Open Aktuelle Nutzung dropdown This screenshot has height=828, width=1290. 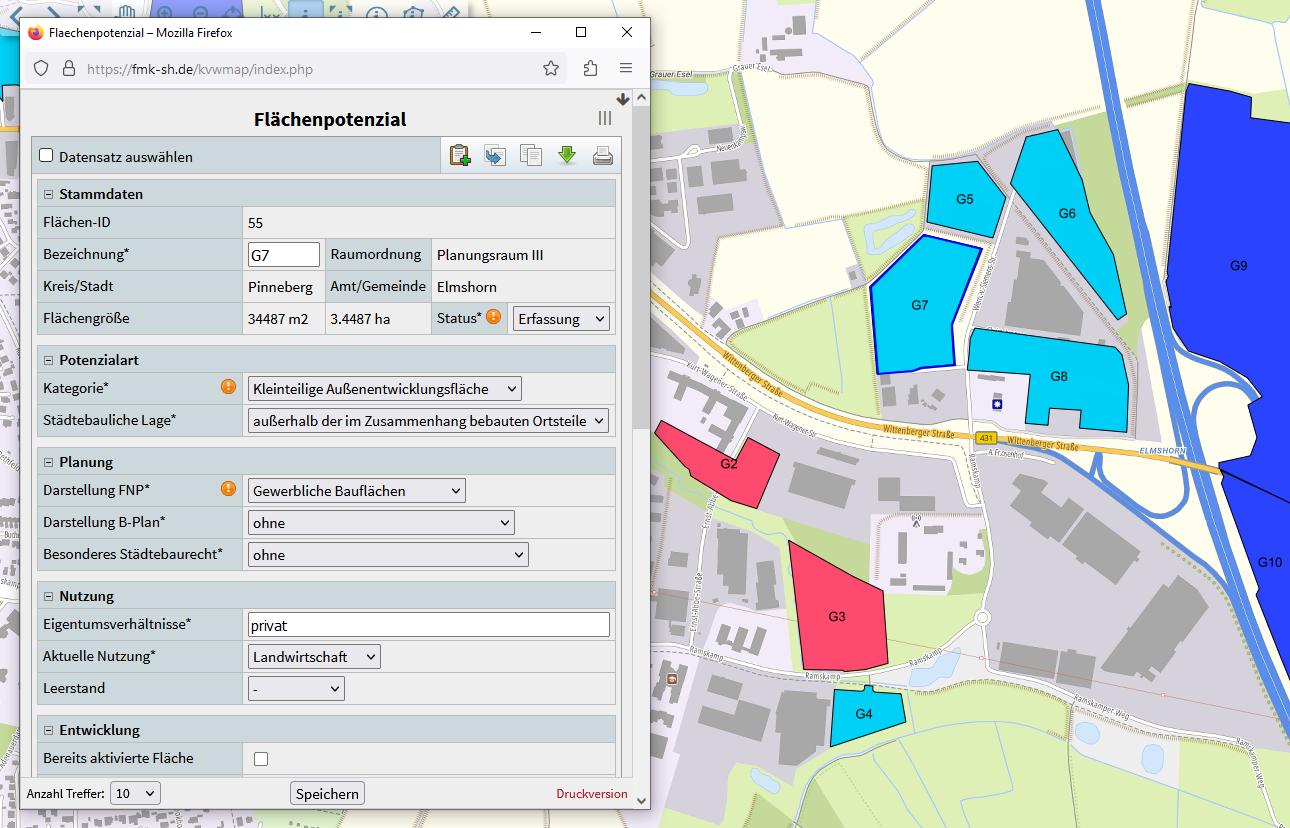[314, 657]
